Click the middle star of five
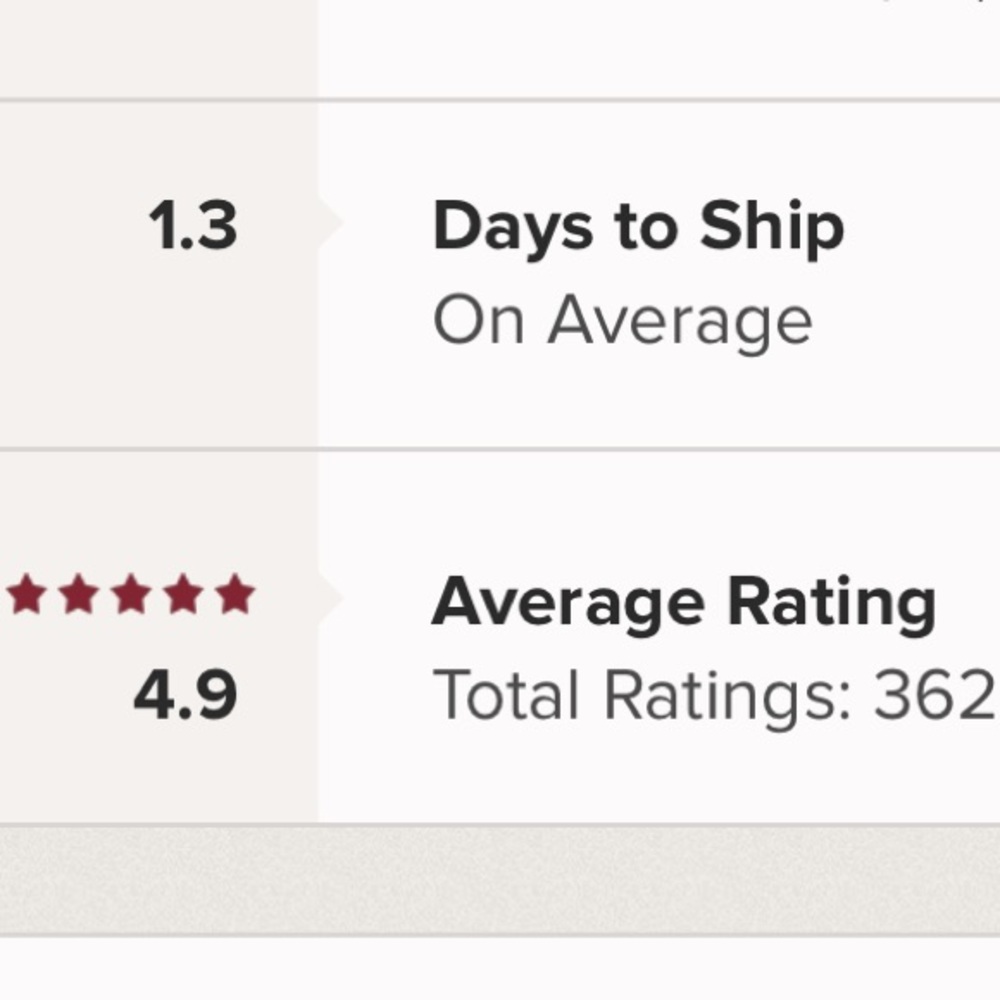 131,595
